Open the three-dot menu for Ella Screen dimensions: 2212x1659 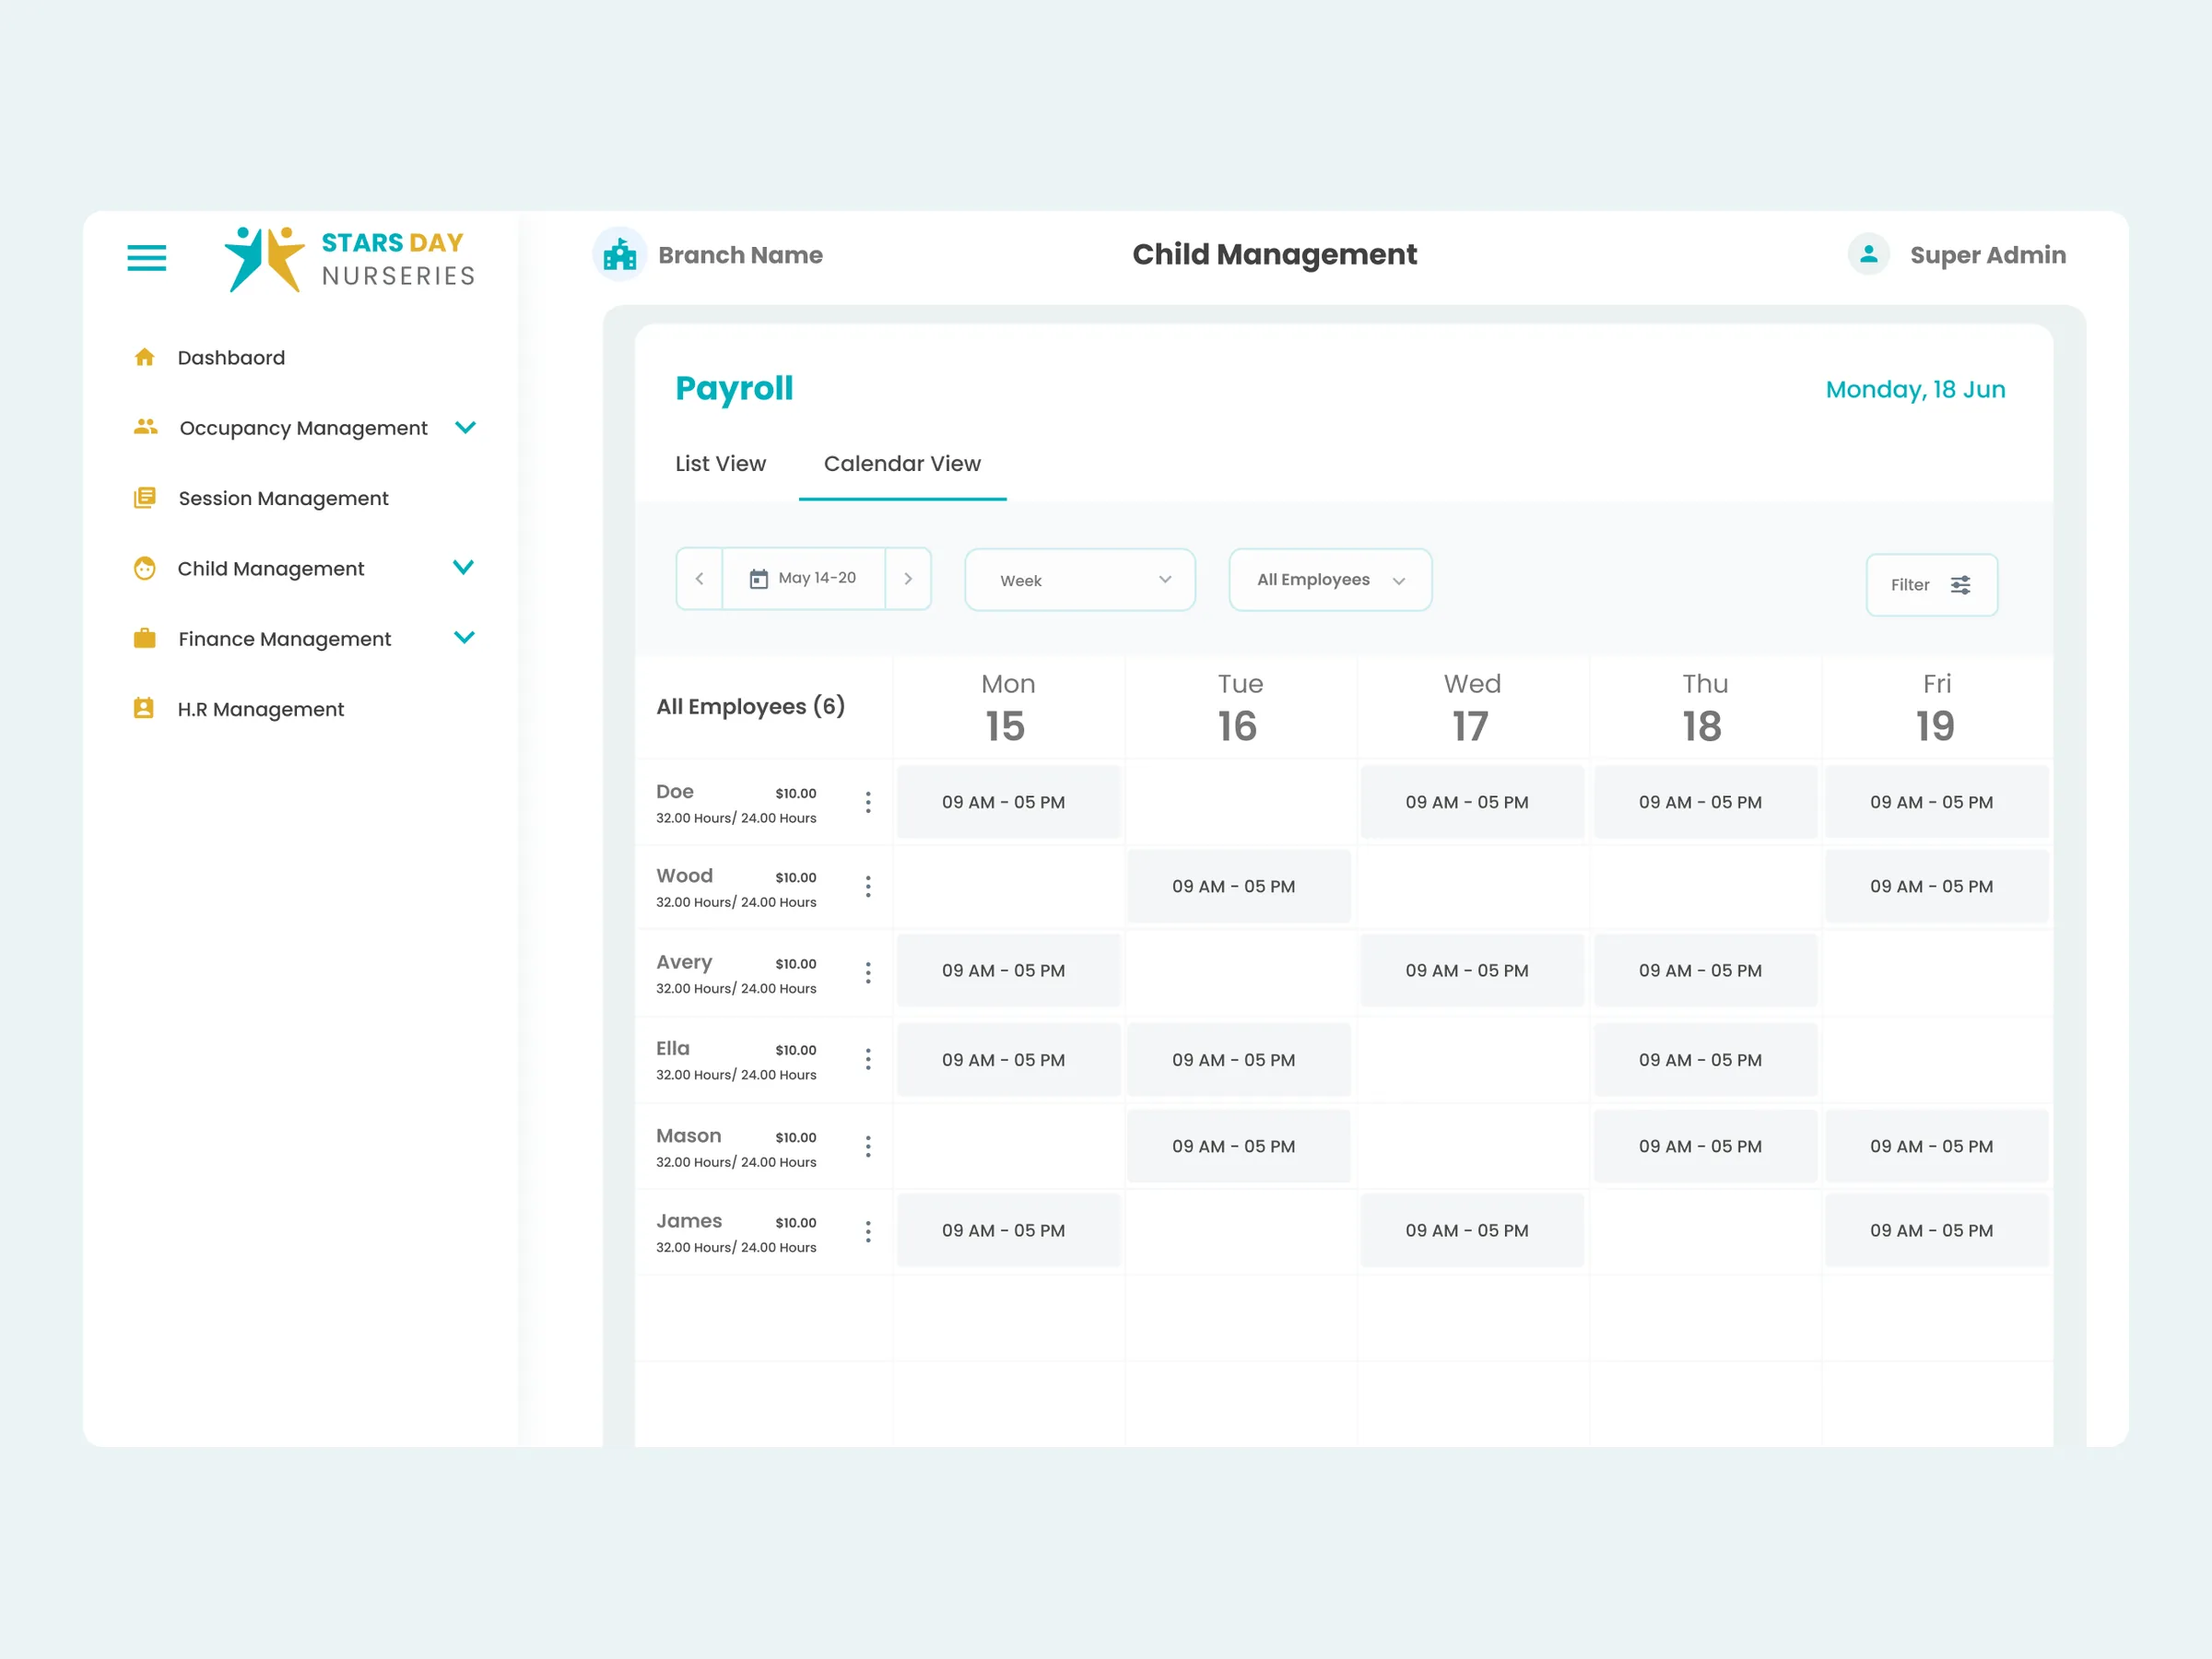click(868, 1059)
